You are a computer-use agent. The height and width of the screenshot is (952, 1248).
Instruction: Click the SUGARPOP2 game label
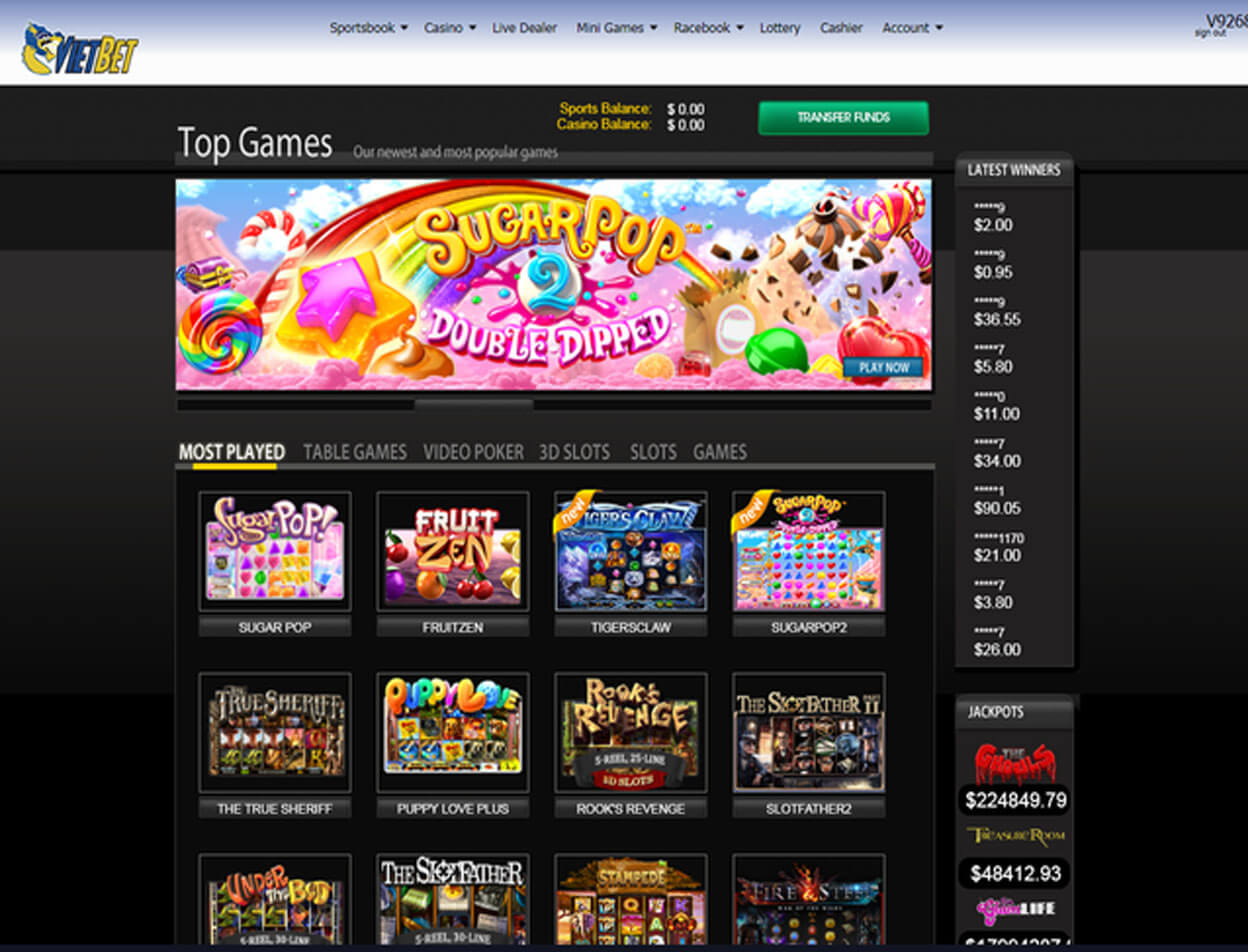(809, 627)
